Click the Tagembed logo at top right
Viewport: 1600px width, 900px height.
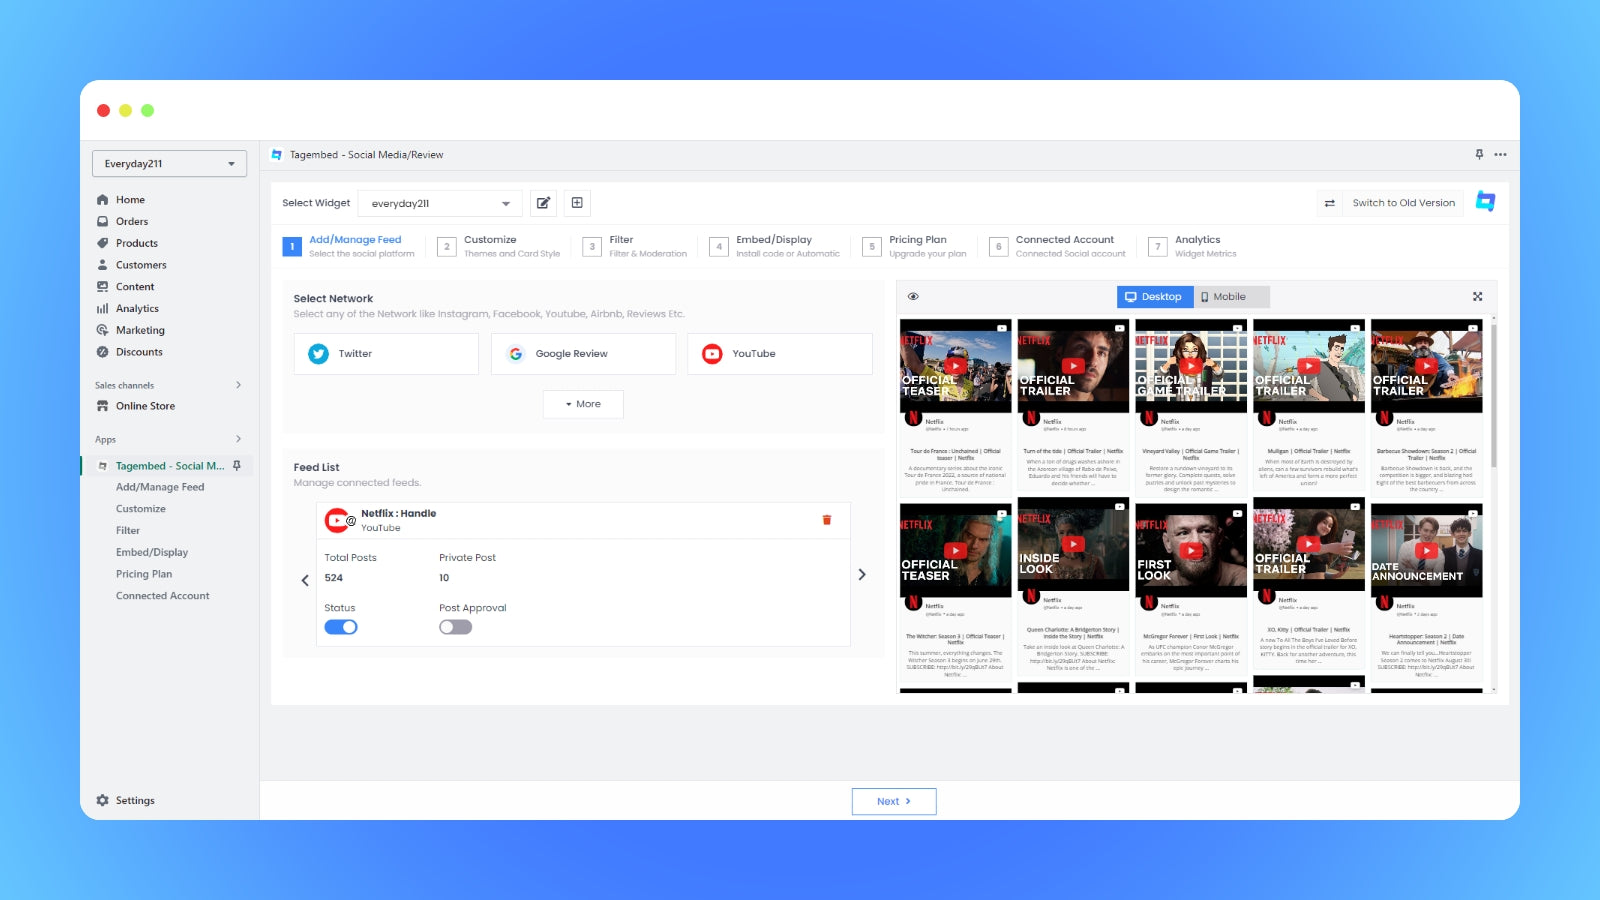(1486, 202)
